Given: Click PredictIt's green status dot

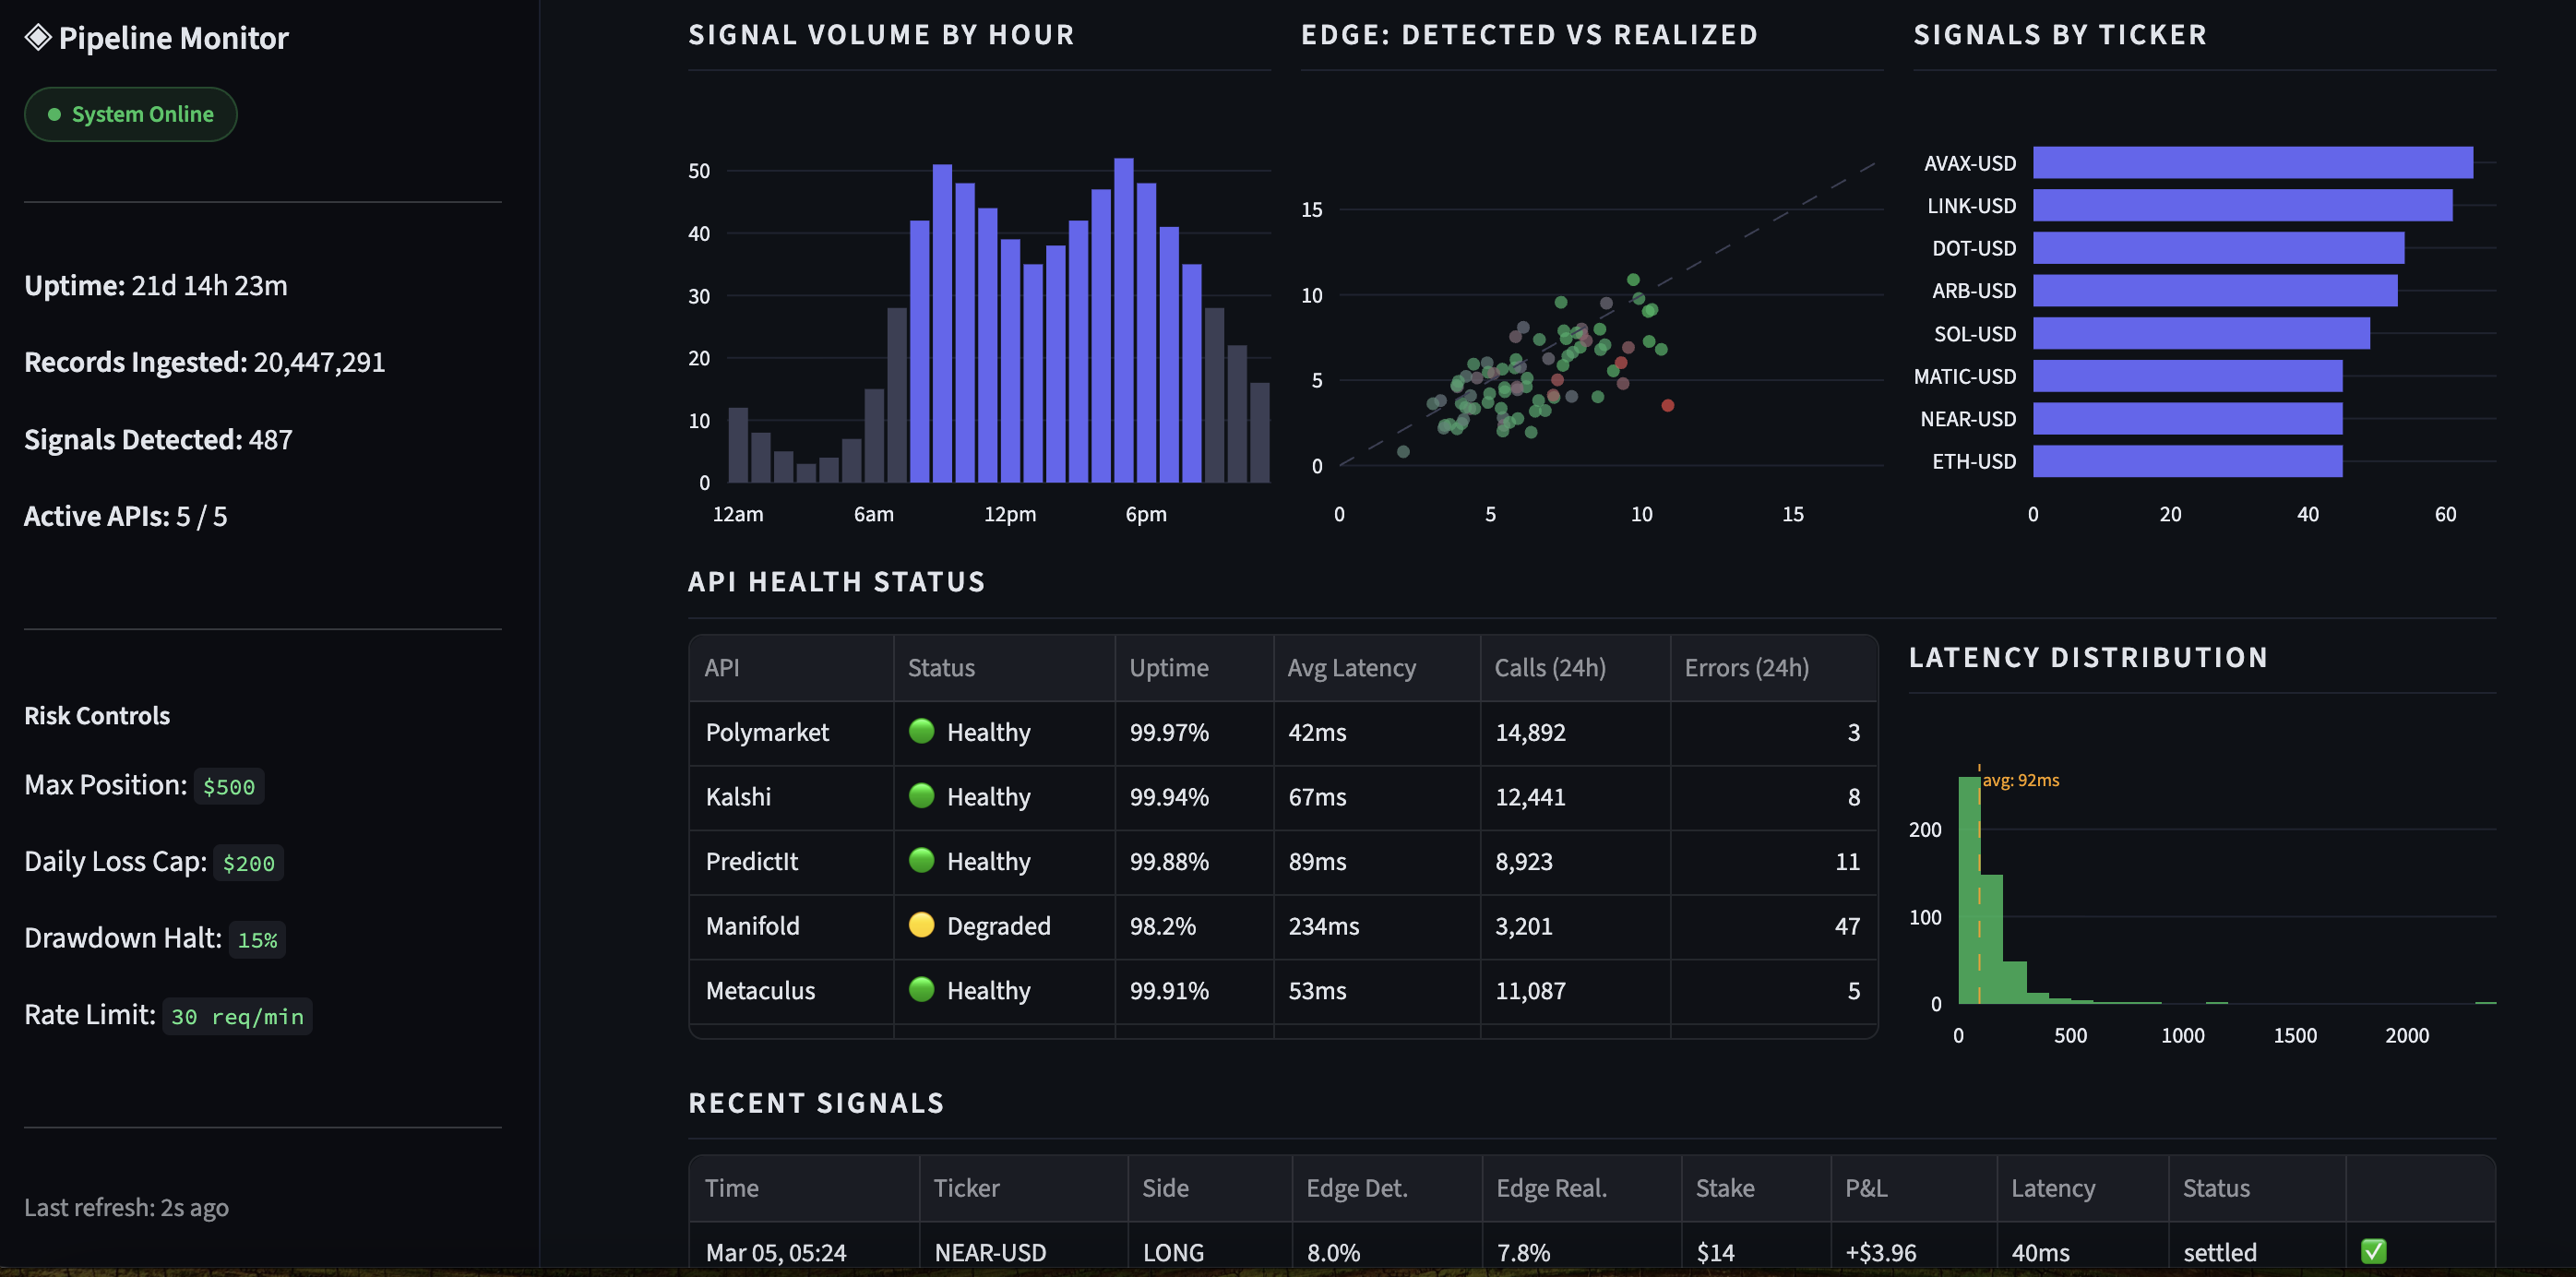Looking at the screenshot, I should coord(921,861).
